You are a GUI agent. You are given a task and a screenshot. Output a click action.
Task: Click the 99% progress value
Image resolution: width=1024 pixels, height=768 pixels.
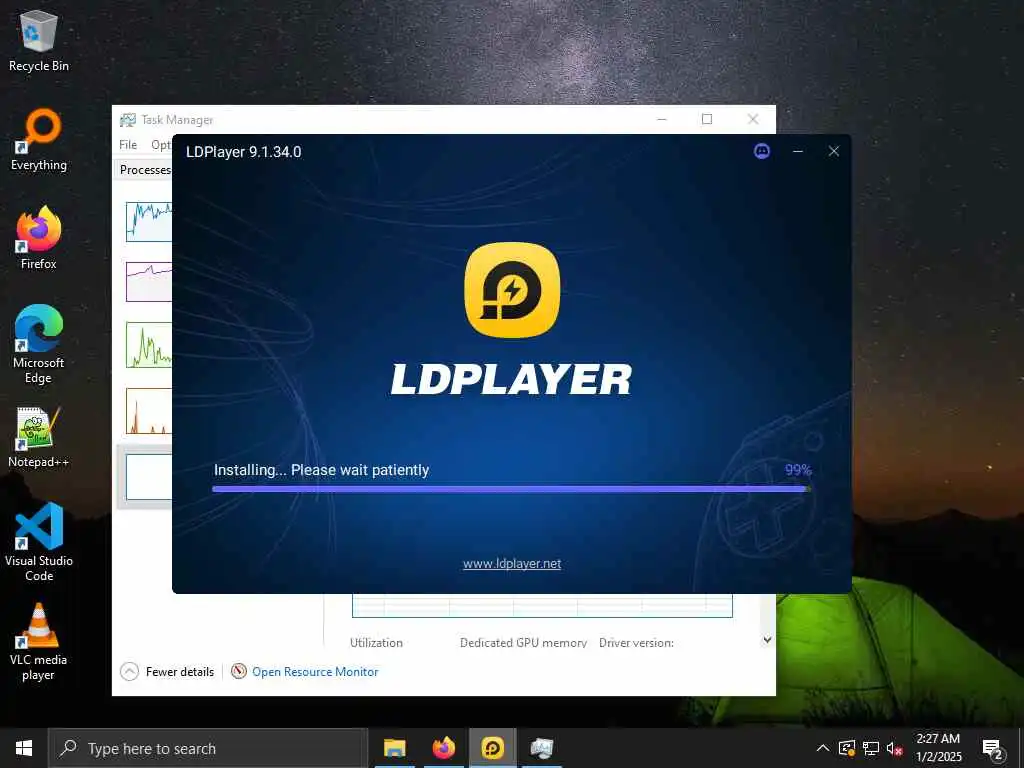(798, 470)
